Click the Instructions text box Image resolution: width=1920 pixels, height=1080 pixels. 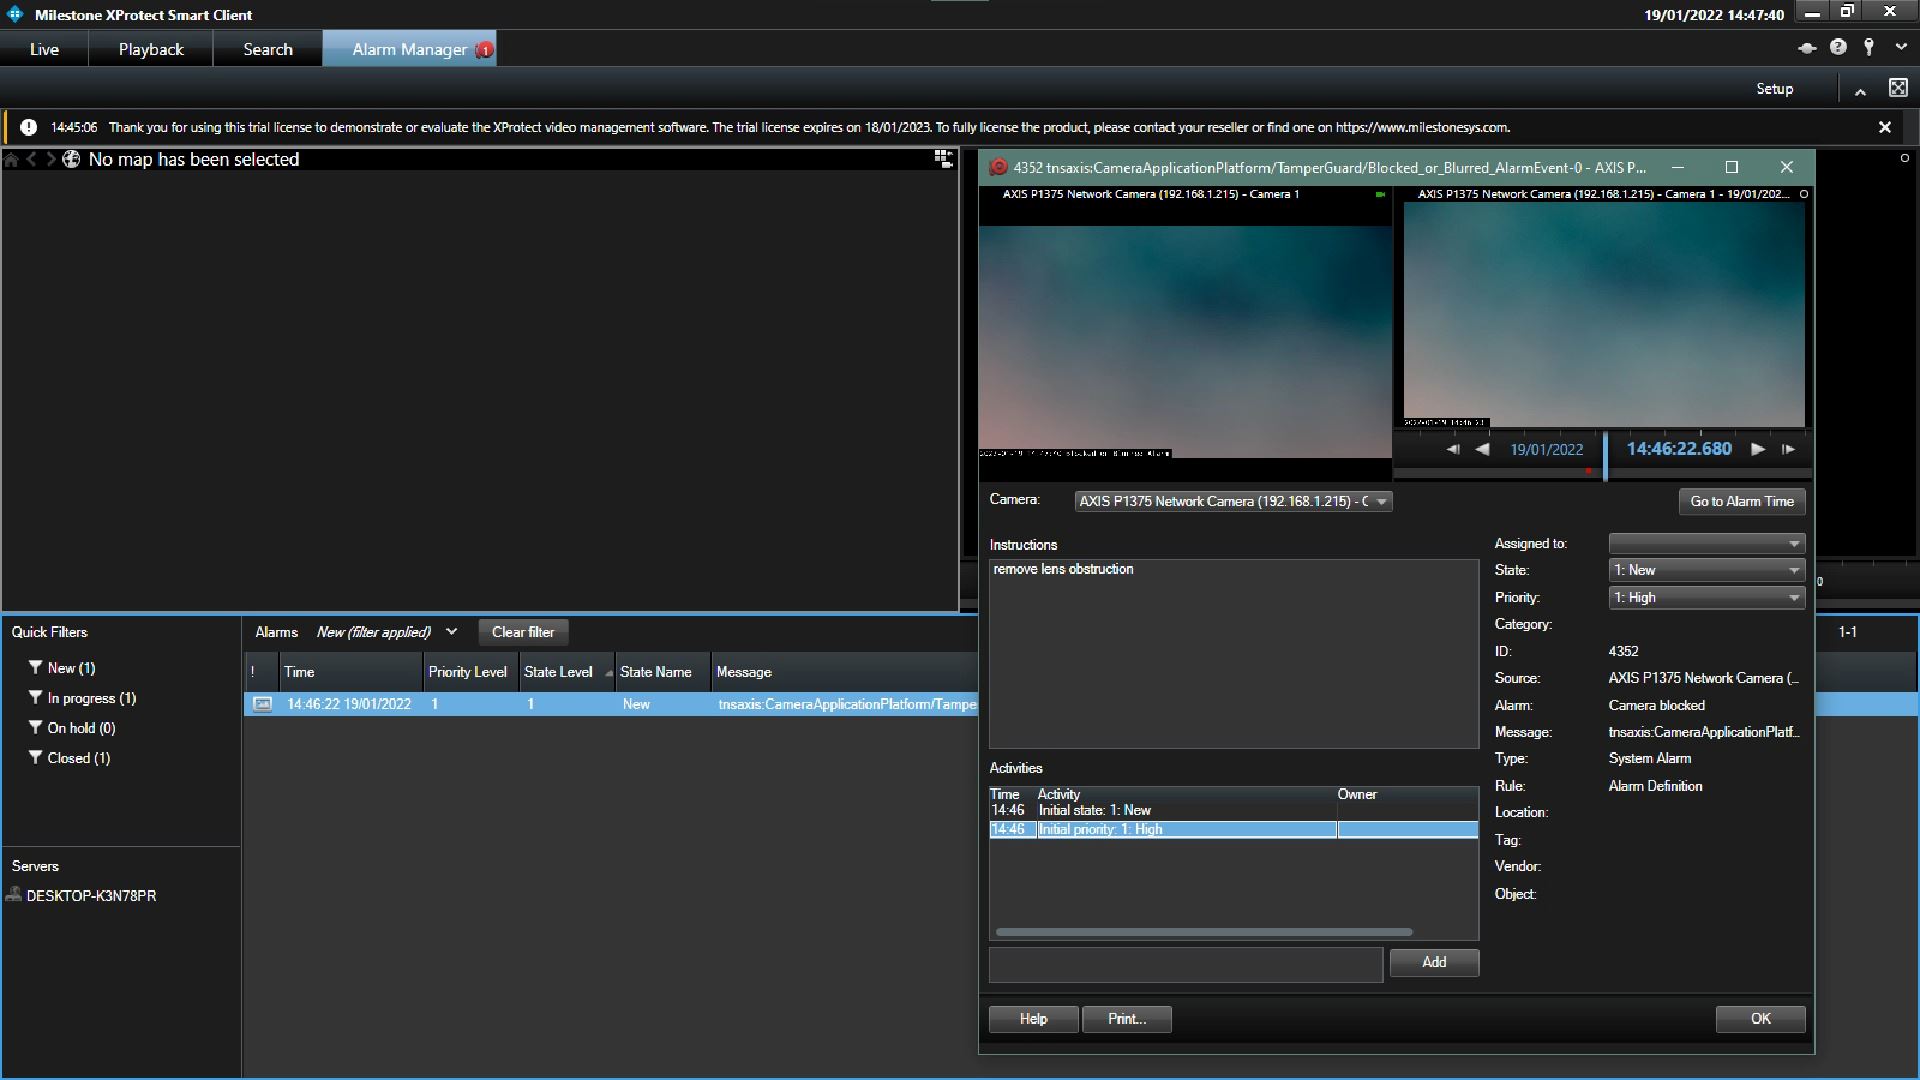pyautogui.click(x=1233, y=653)
